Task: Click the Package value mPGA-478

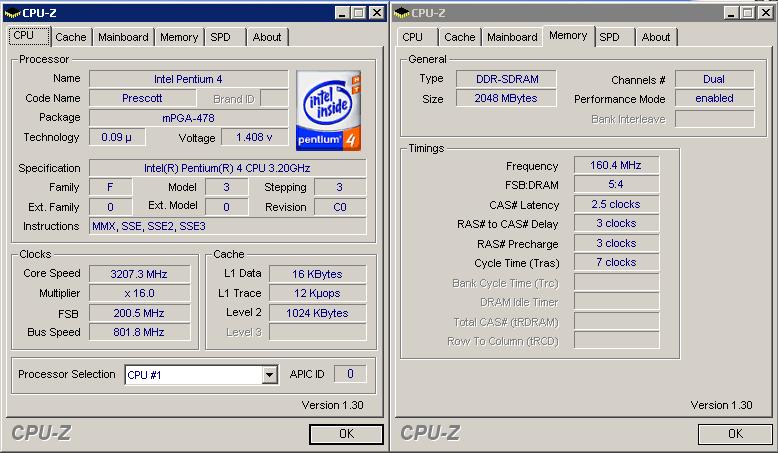Action: (189, 118)
